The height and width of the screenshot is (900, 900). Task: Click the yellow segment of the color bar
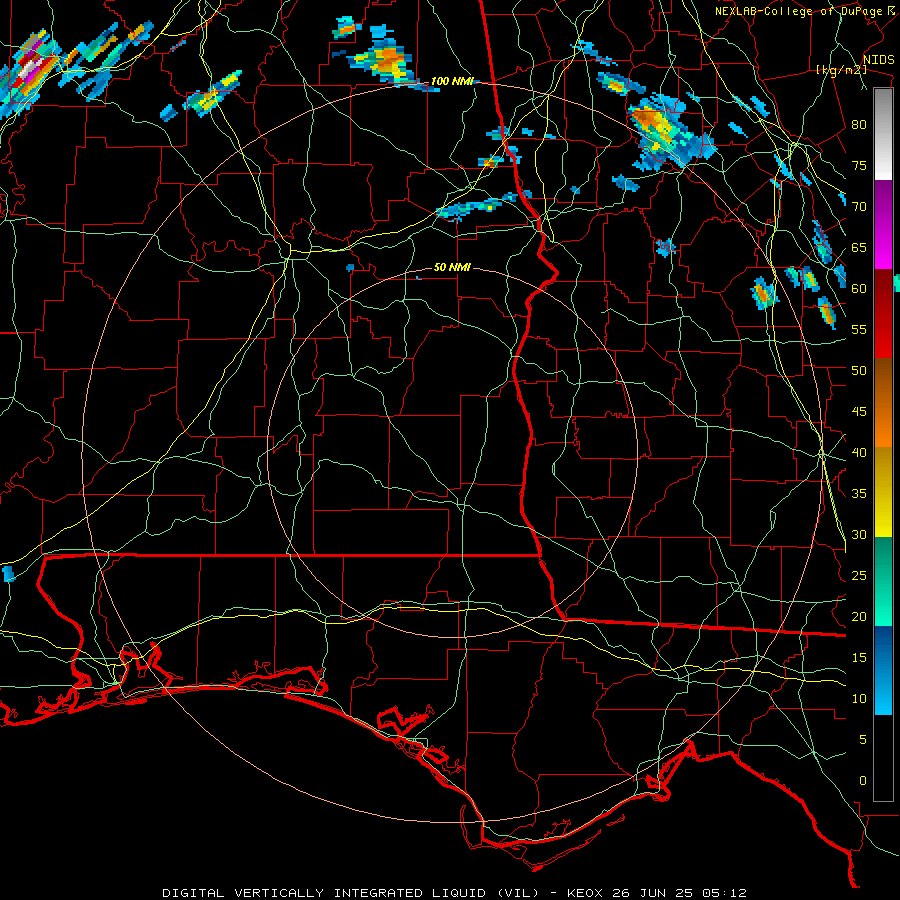(883, 492)
